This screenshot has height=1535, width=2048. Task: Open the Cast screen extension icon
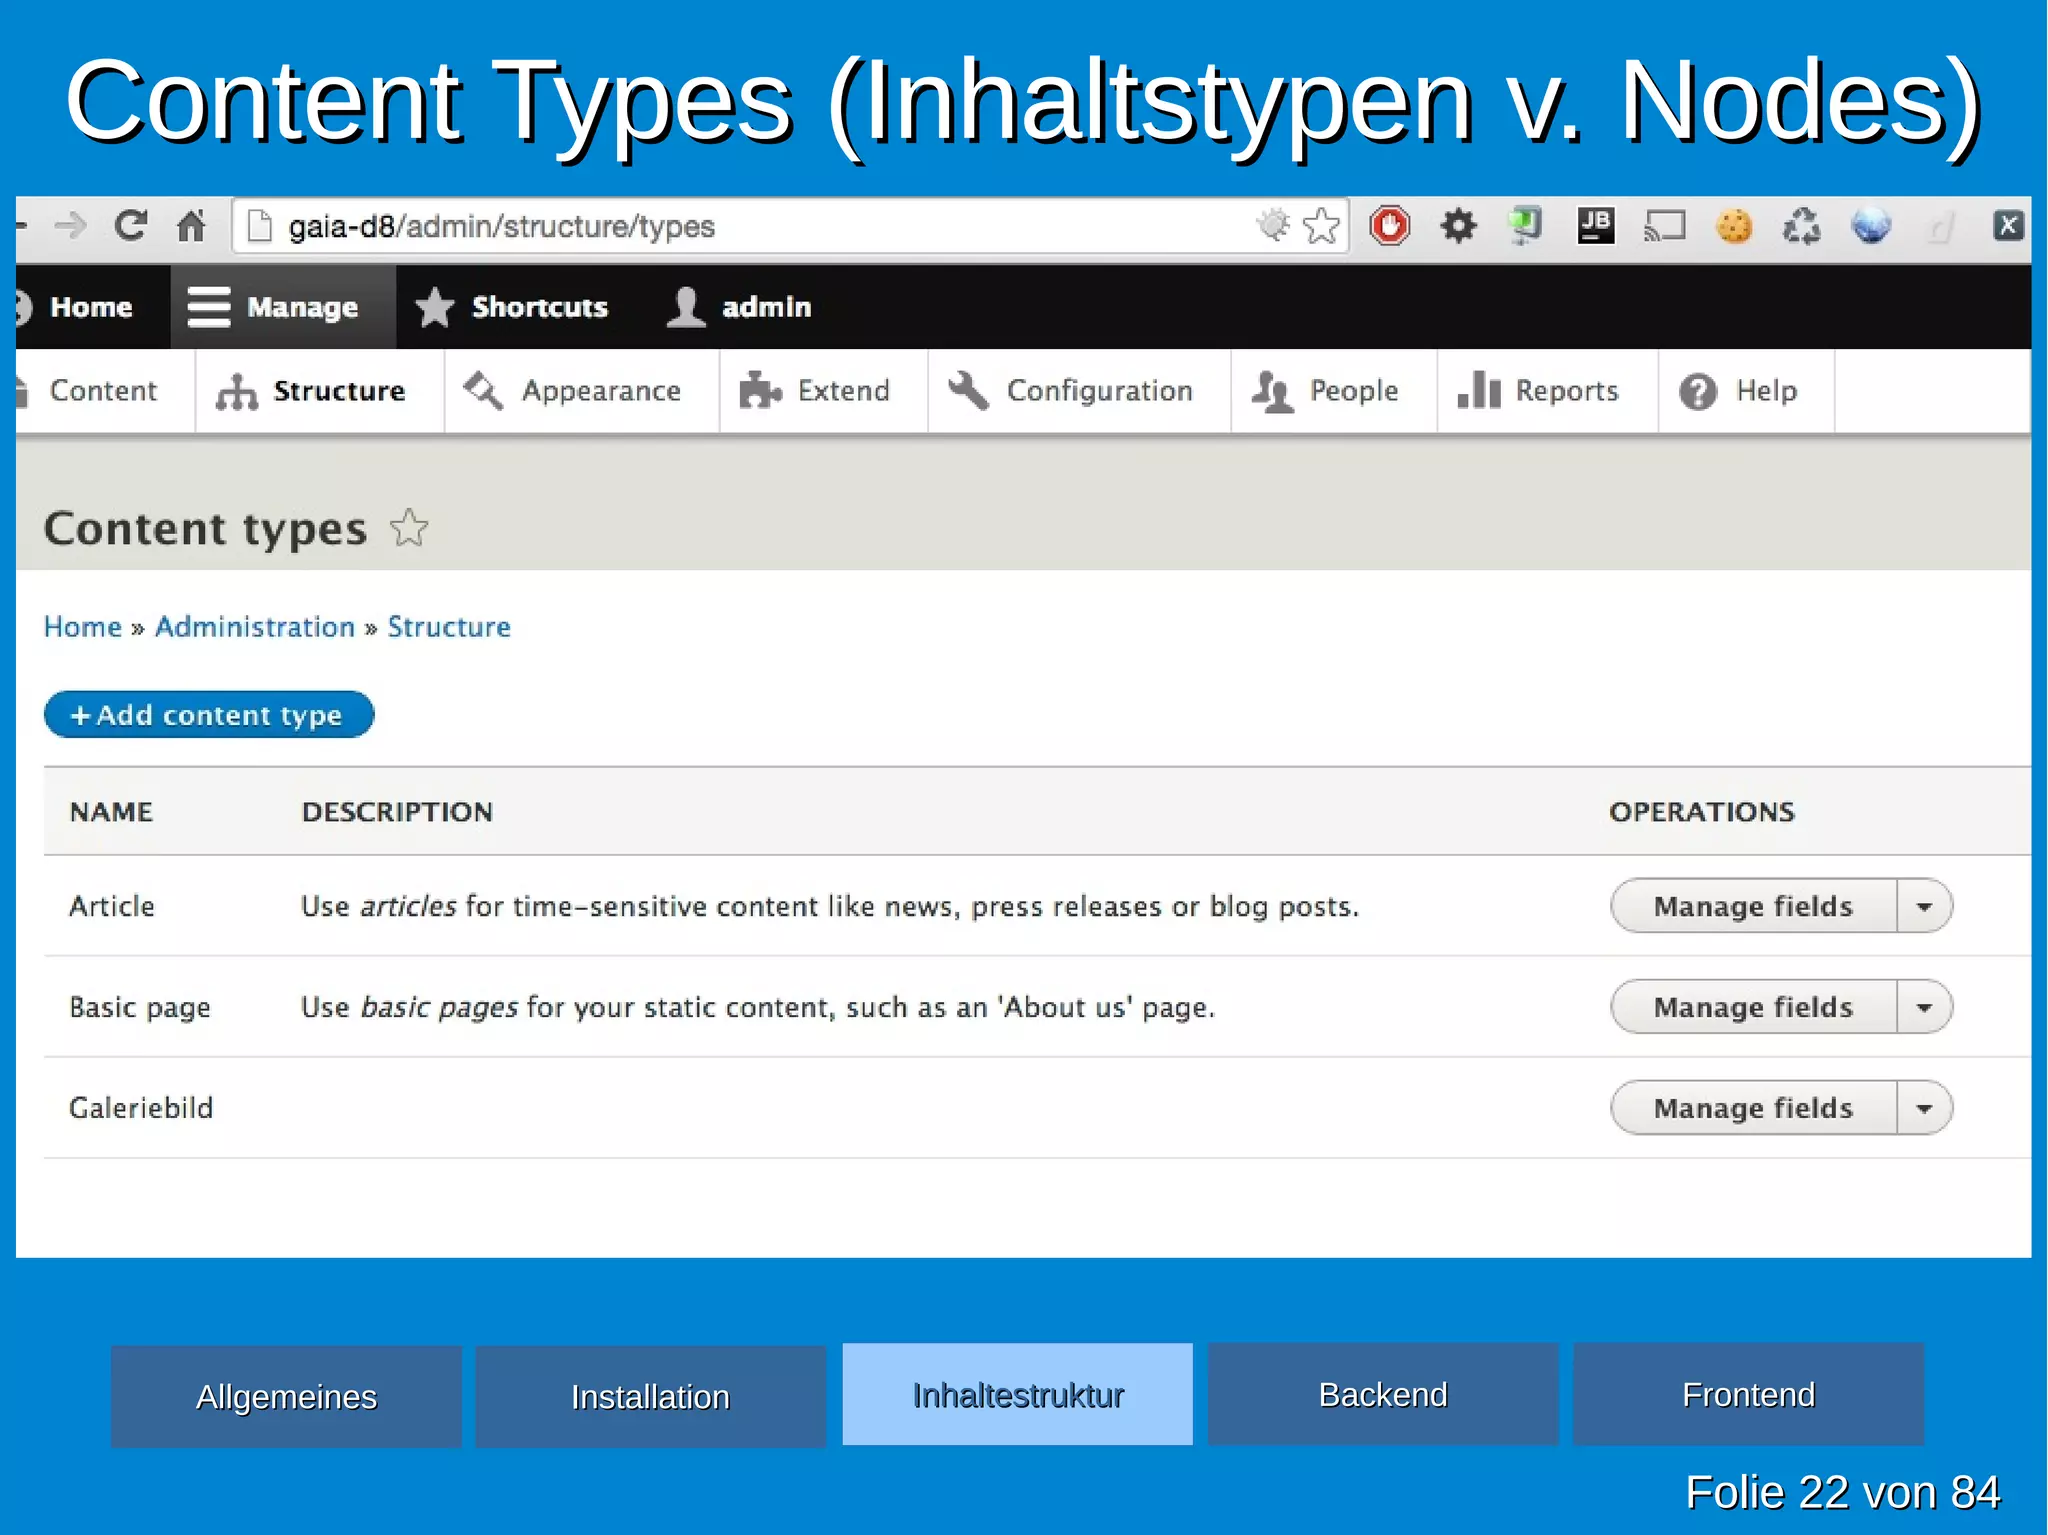click(x=1665, y=227)
